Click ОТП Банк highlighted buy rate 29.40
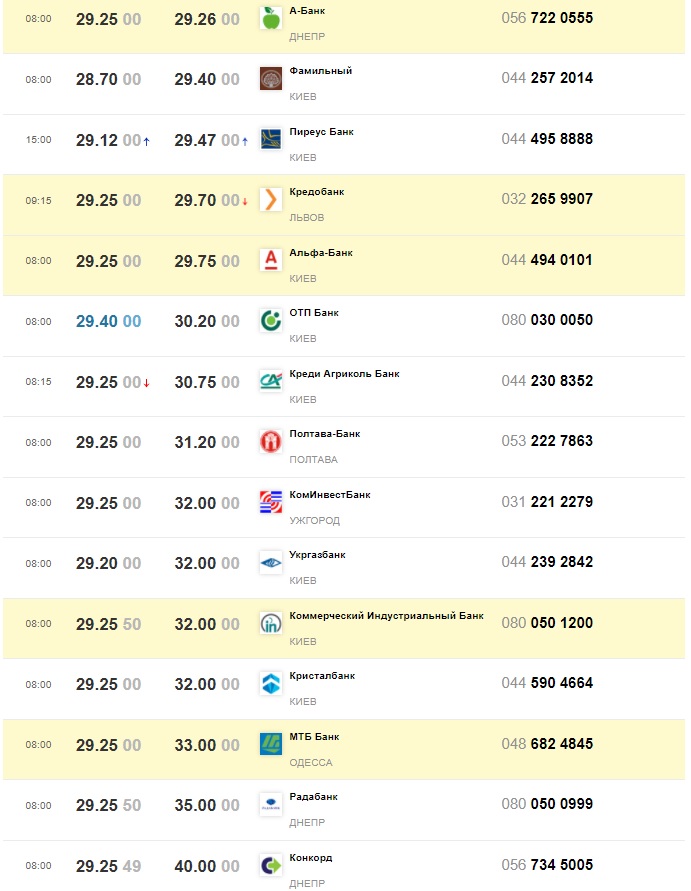The image size is (691, 891). pyautogui.click(x=108, y=321)
